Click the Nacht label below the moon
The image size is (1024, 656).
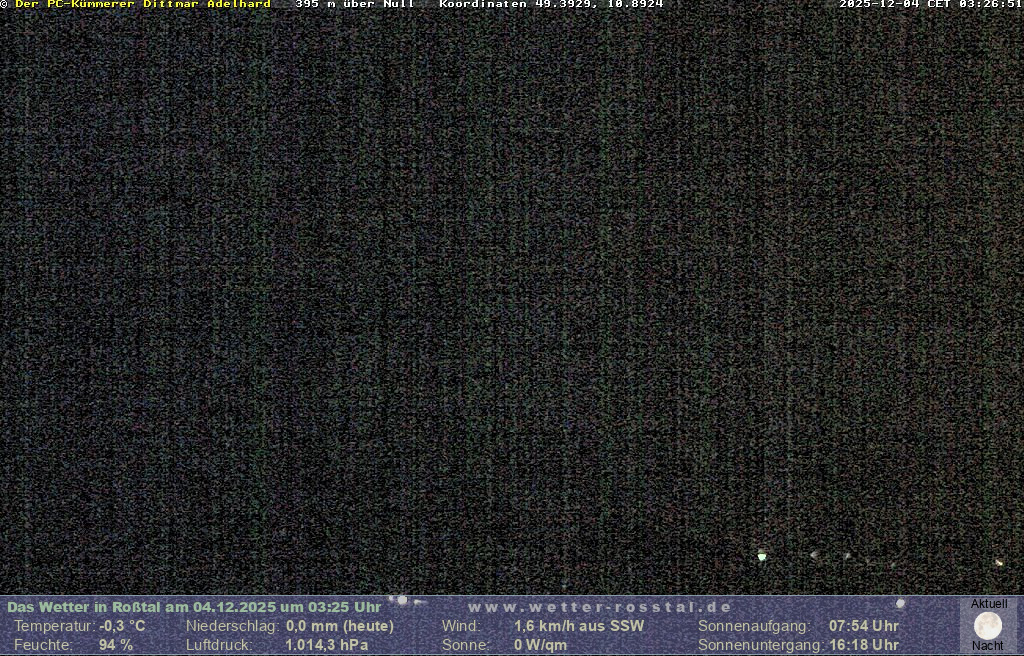[x=988, y=646]
